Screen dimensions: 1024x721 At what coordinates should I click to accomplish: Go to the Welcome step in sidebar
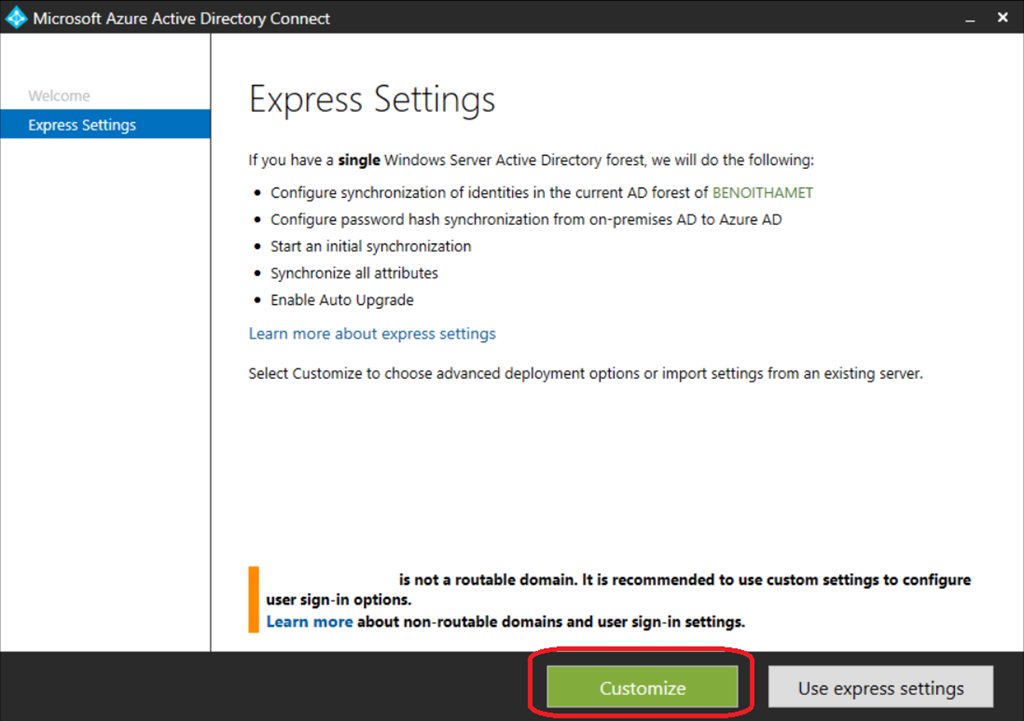[59, 96]
